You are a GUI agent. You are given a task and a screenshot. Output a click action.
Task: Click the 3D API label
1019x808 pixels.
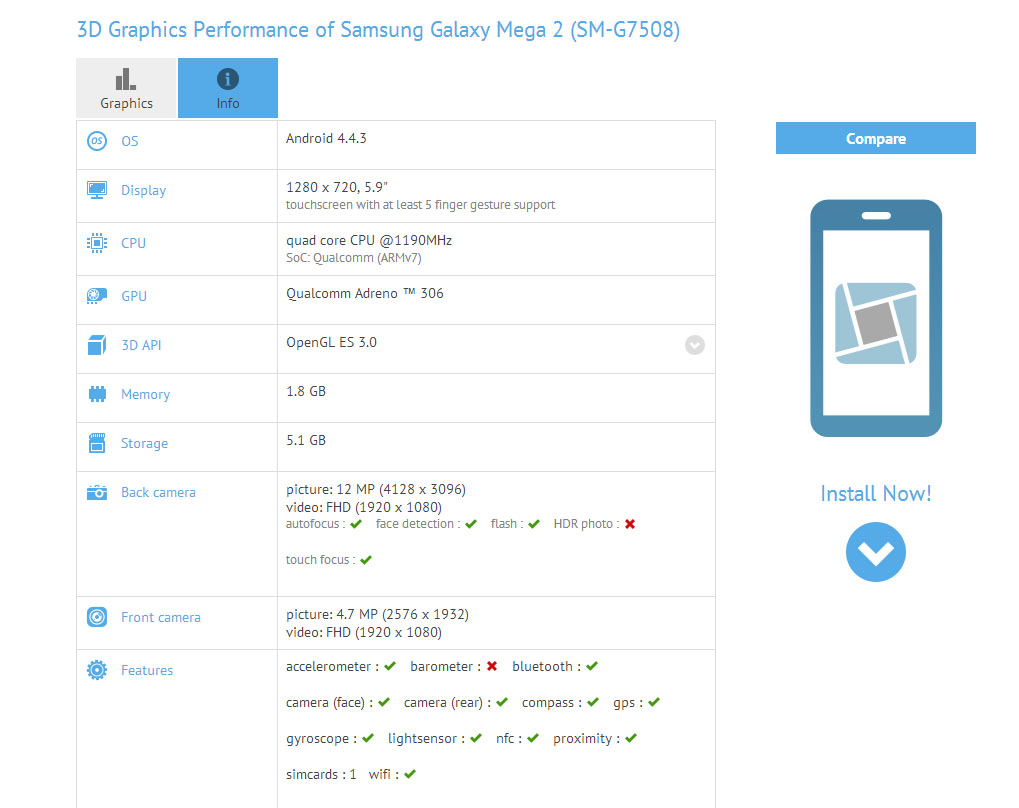pyautogui.click(x=141, y=345)
